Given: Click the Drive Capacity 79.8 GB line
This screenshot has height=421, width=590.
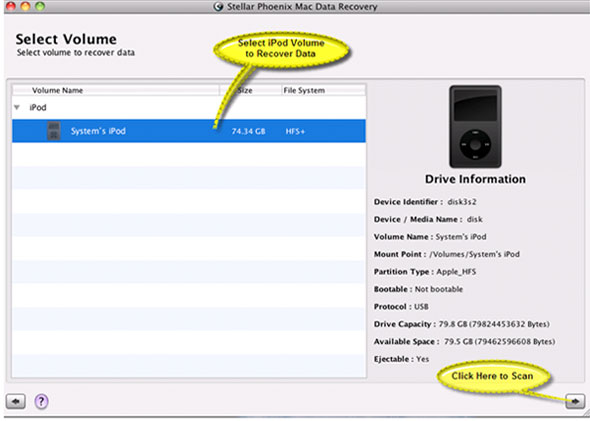Looking at the screenshot, I should point(462,324).
